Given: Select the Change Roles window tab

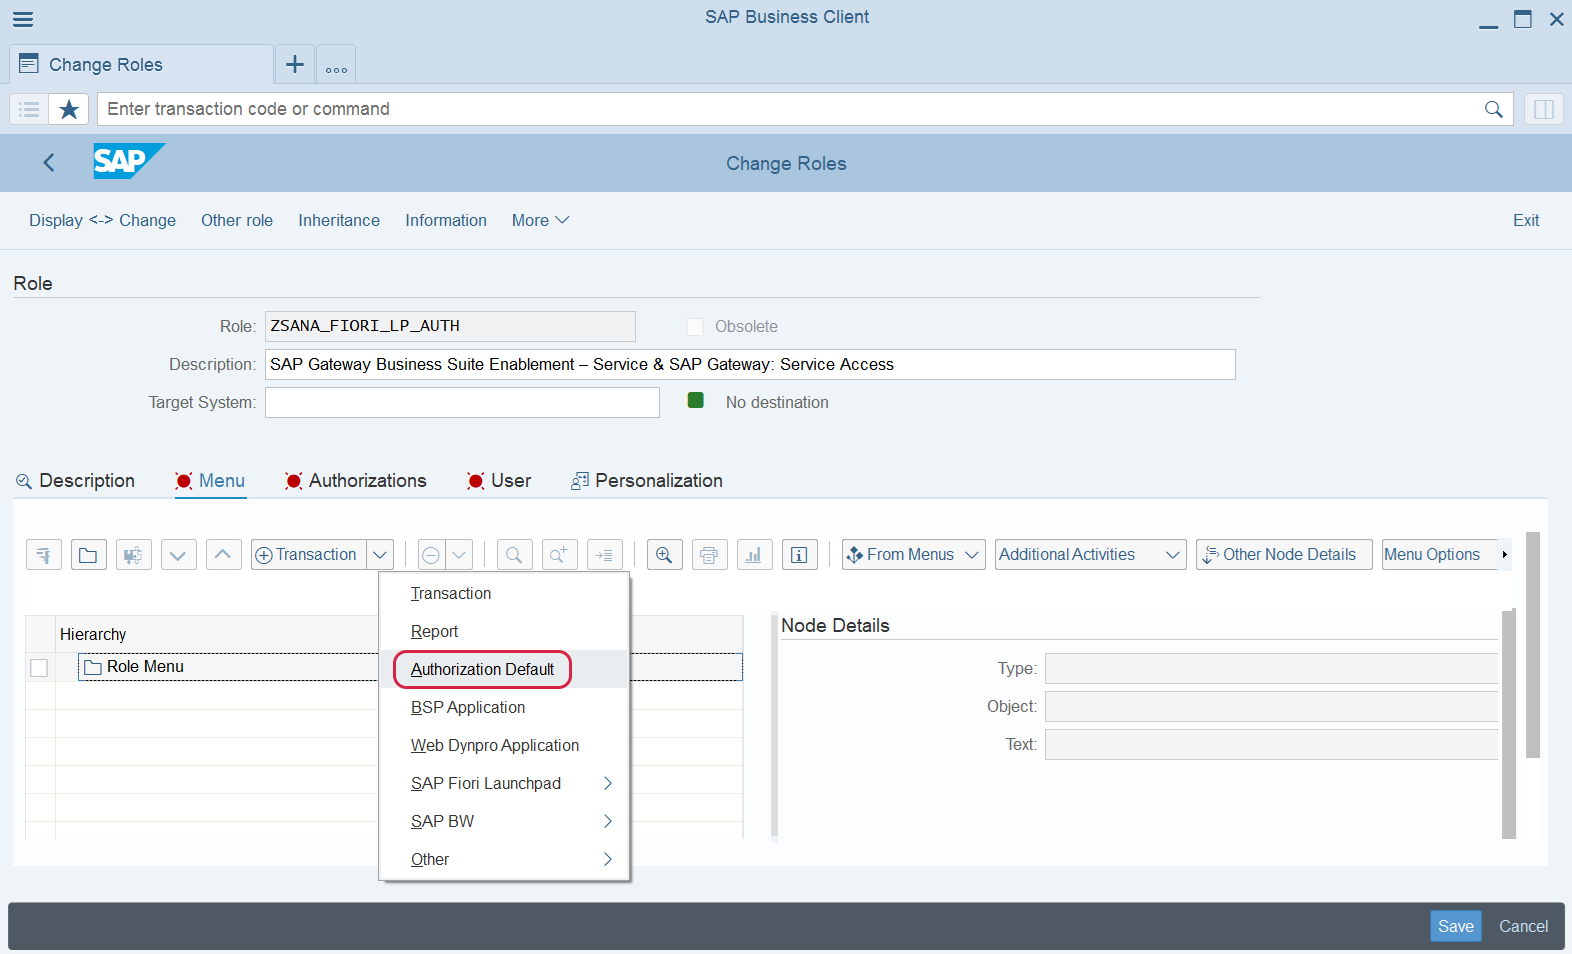Looking at the screenshot, I should coord(141,65).
